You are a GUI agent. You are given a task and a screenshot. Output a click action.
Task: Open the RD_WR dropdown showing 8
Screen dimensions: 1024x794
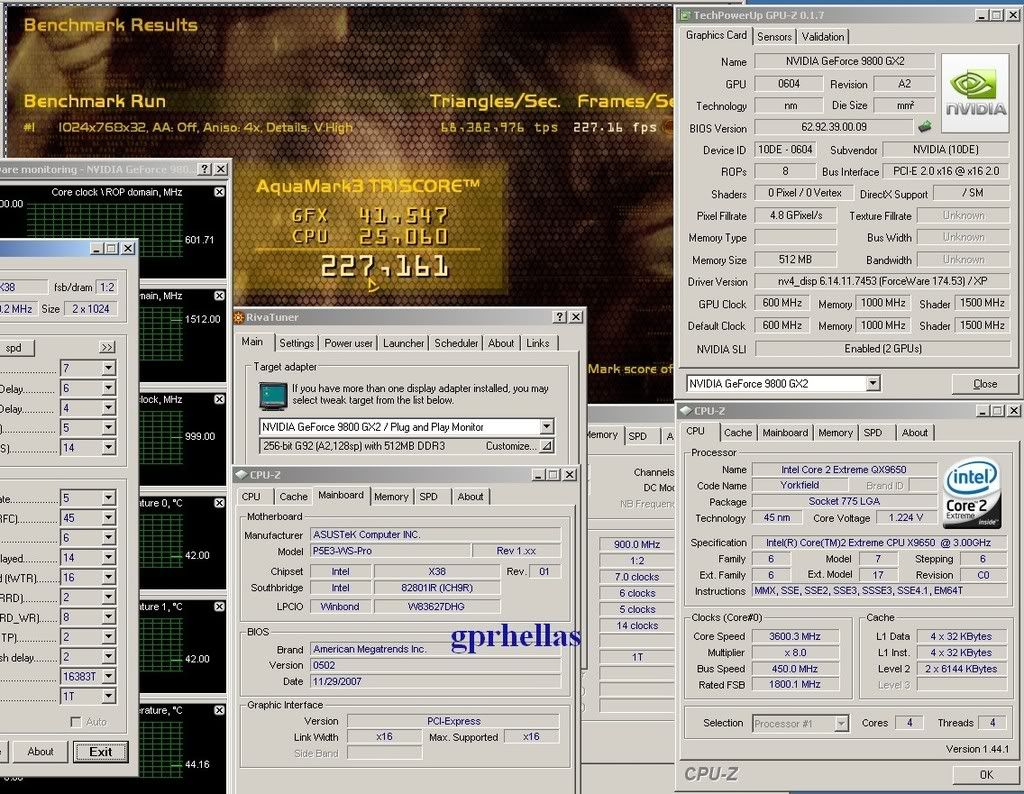point(109,617)
